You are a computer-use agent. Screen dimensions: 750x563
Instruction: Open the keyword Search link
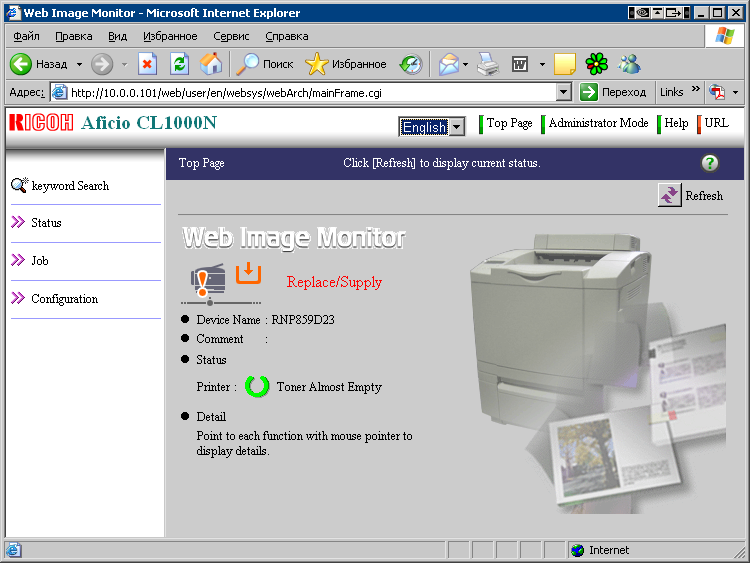pyautogui.click(x=70, y=186)
